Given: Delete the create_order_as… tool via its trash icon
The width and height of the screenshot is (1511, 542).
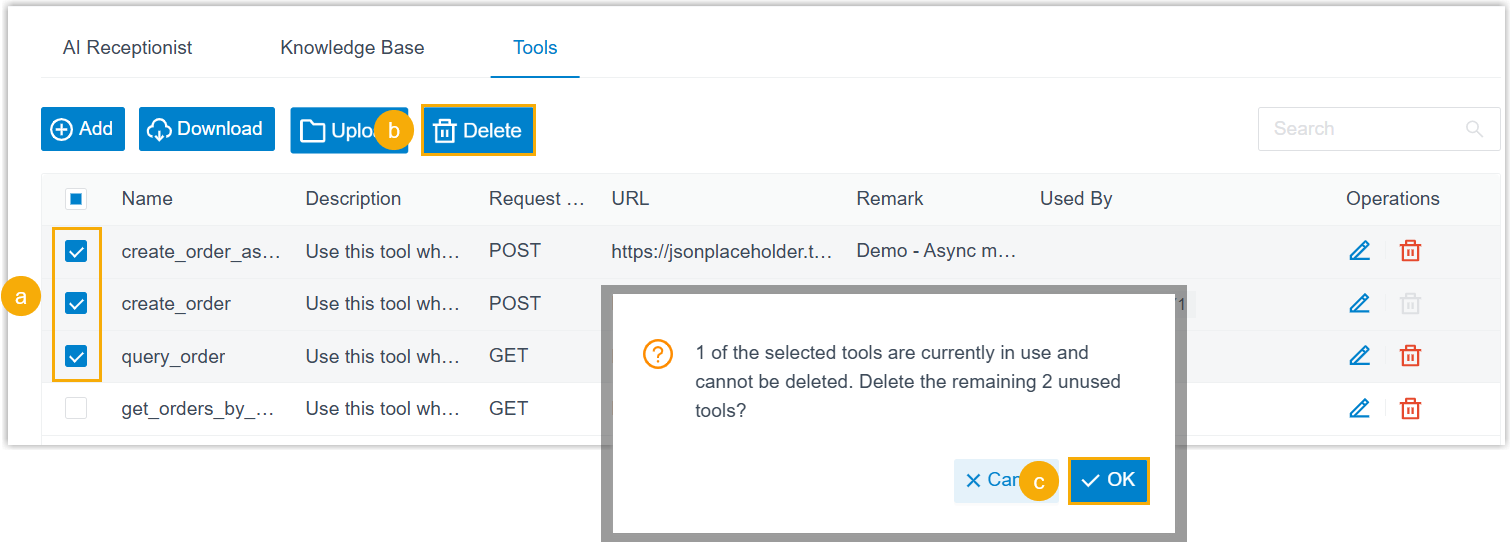Looking at the screenshot, I should pos(1410,251).
